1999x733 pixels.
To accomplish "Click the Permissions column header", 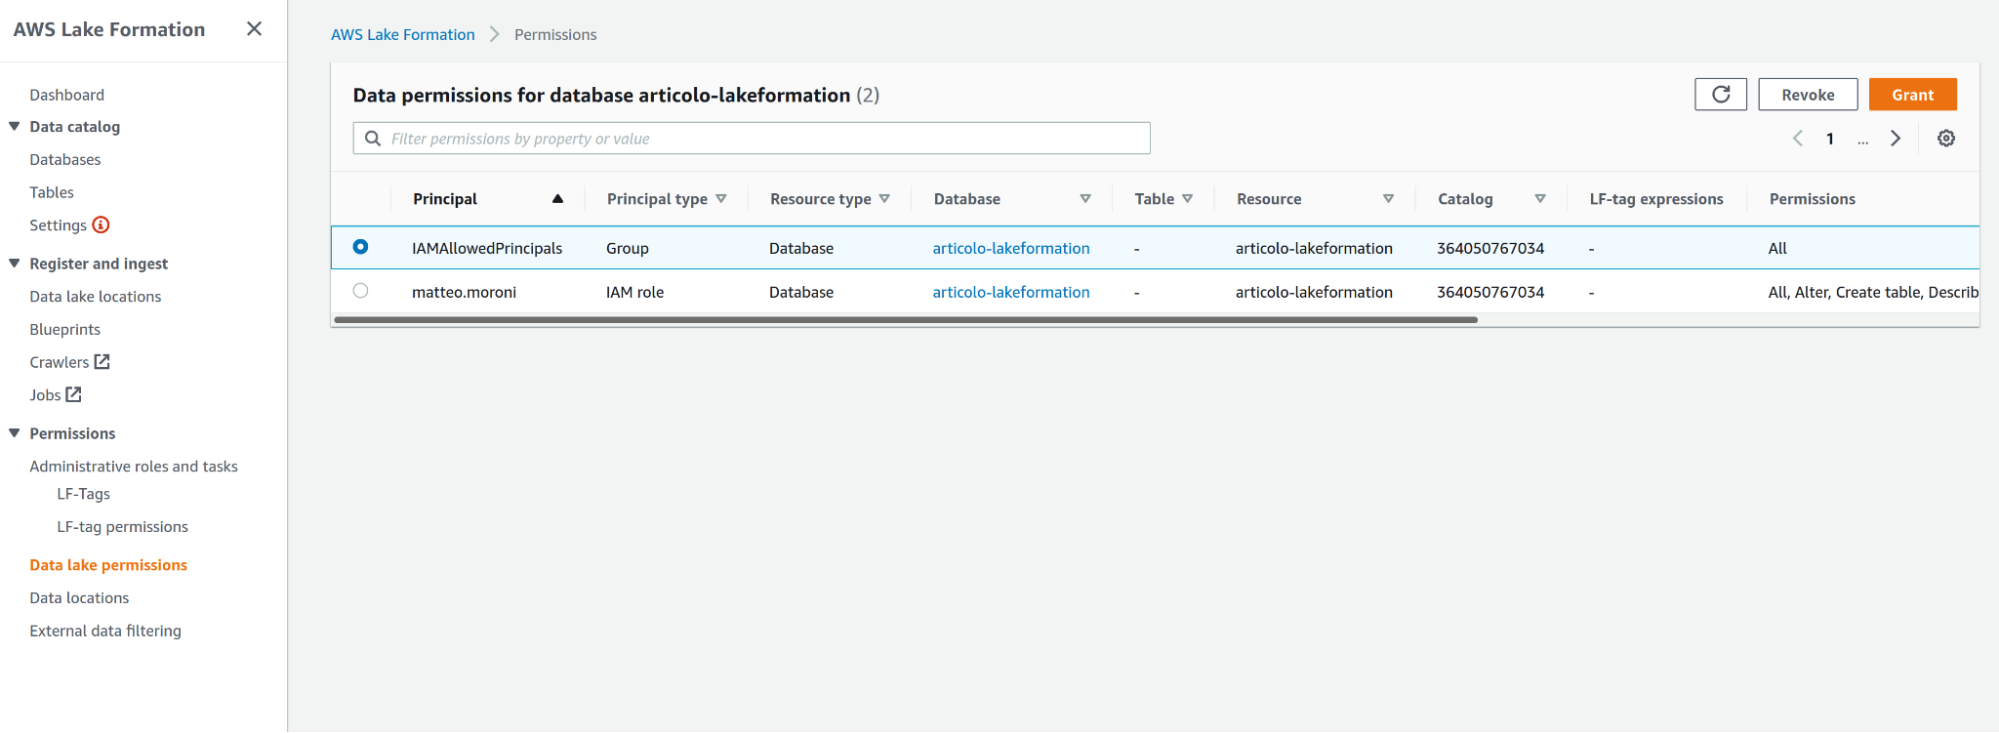I will [1812, 199].
